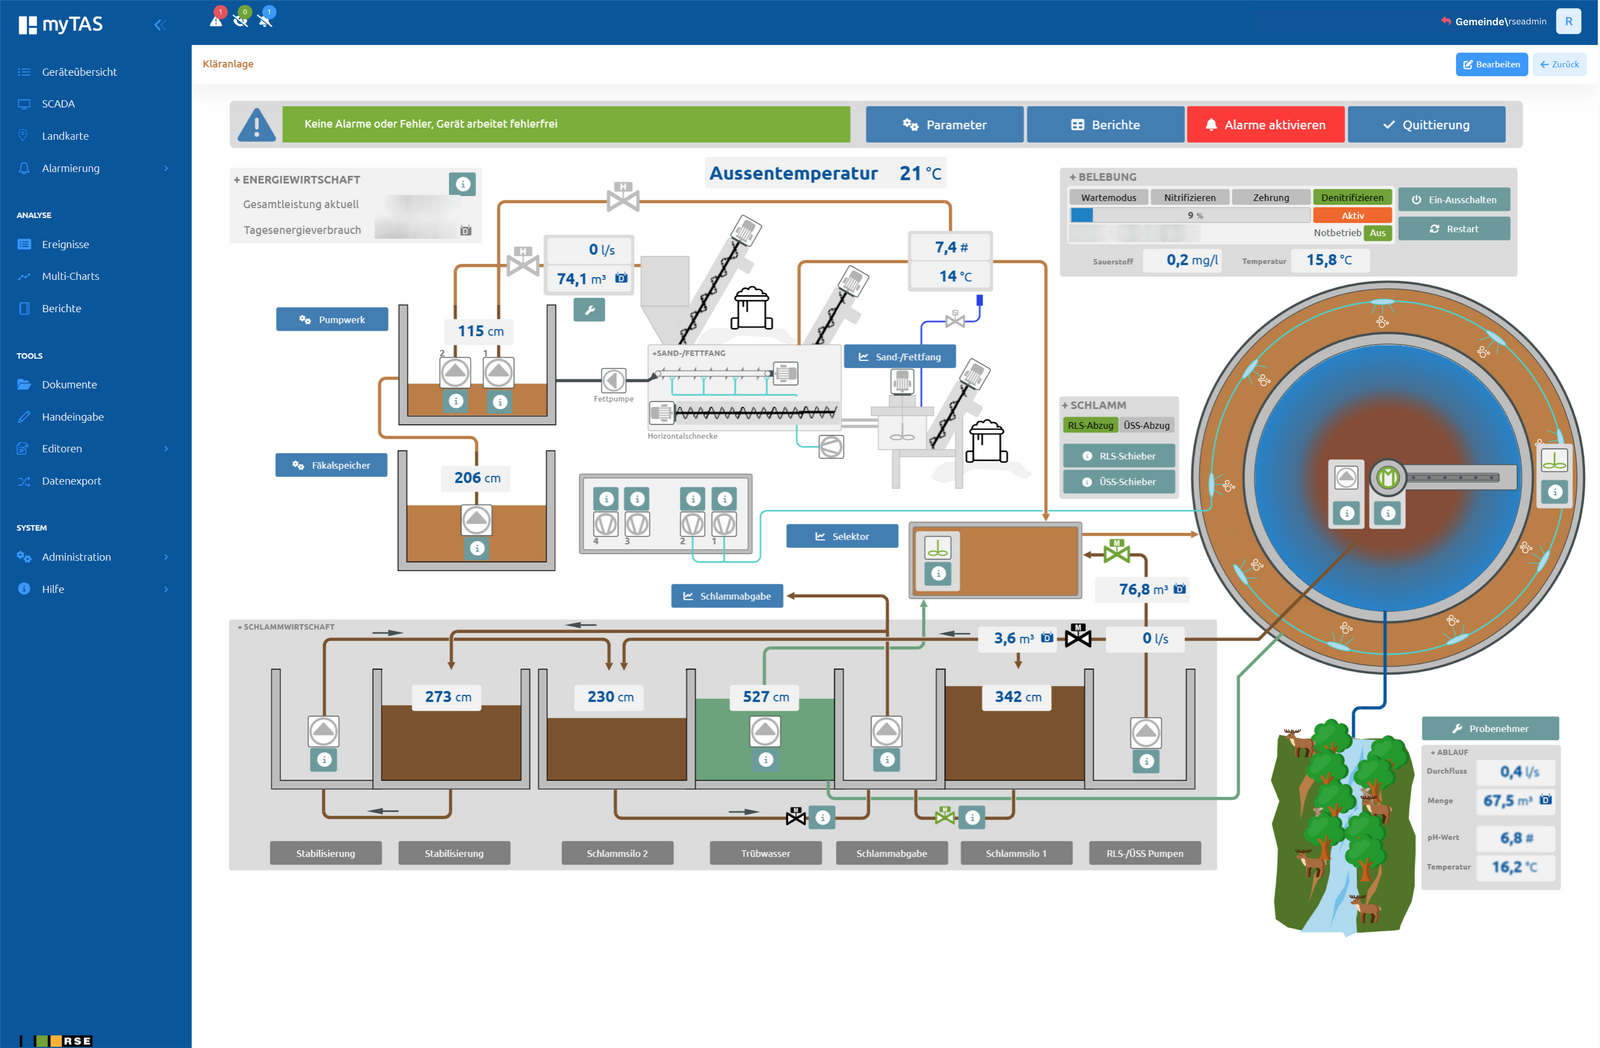Expand the + SCHLAMMWIRTSCHAFT section header
The height and width of the screenshot is (1048, 1600).
click(x=286, y=627)
